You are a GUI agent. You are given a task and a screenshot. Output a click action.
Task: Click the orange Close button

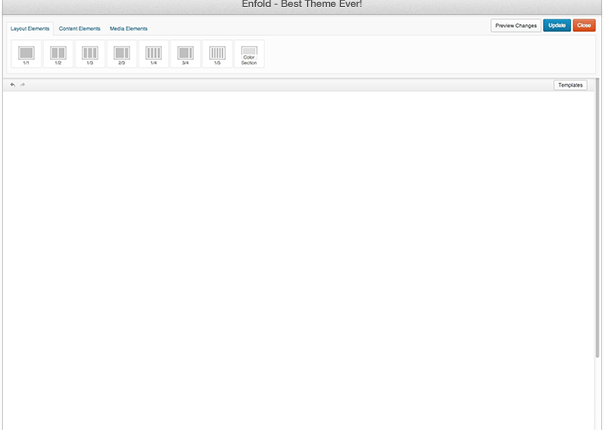point(584,25)
